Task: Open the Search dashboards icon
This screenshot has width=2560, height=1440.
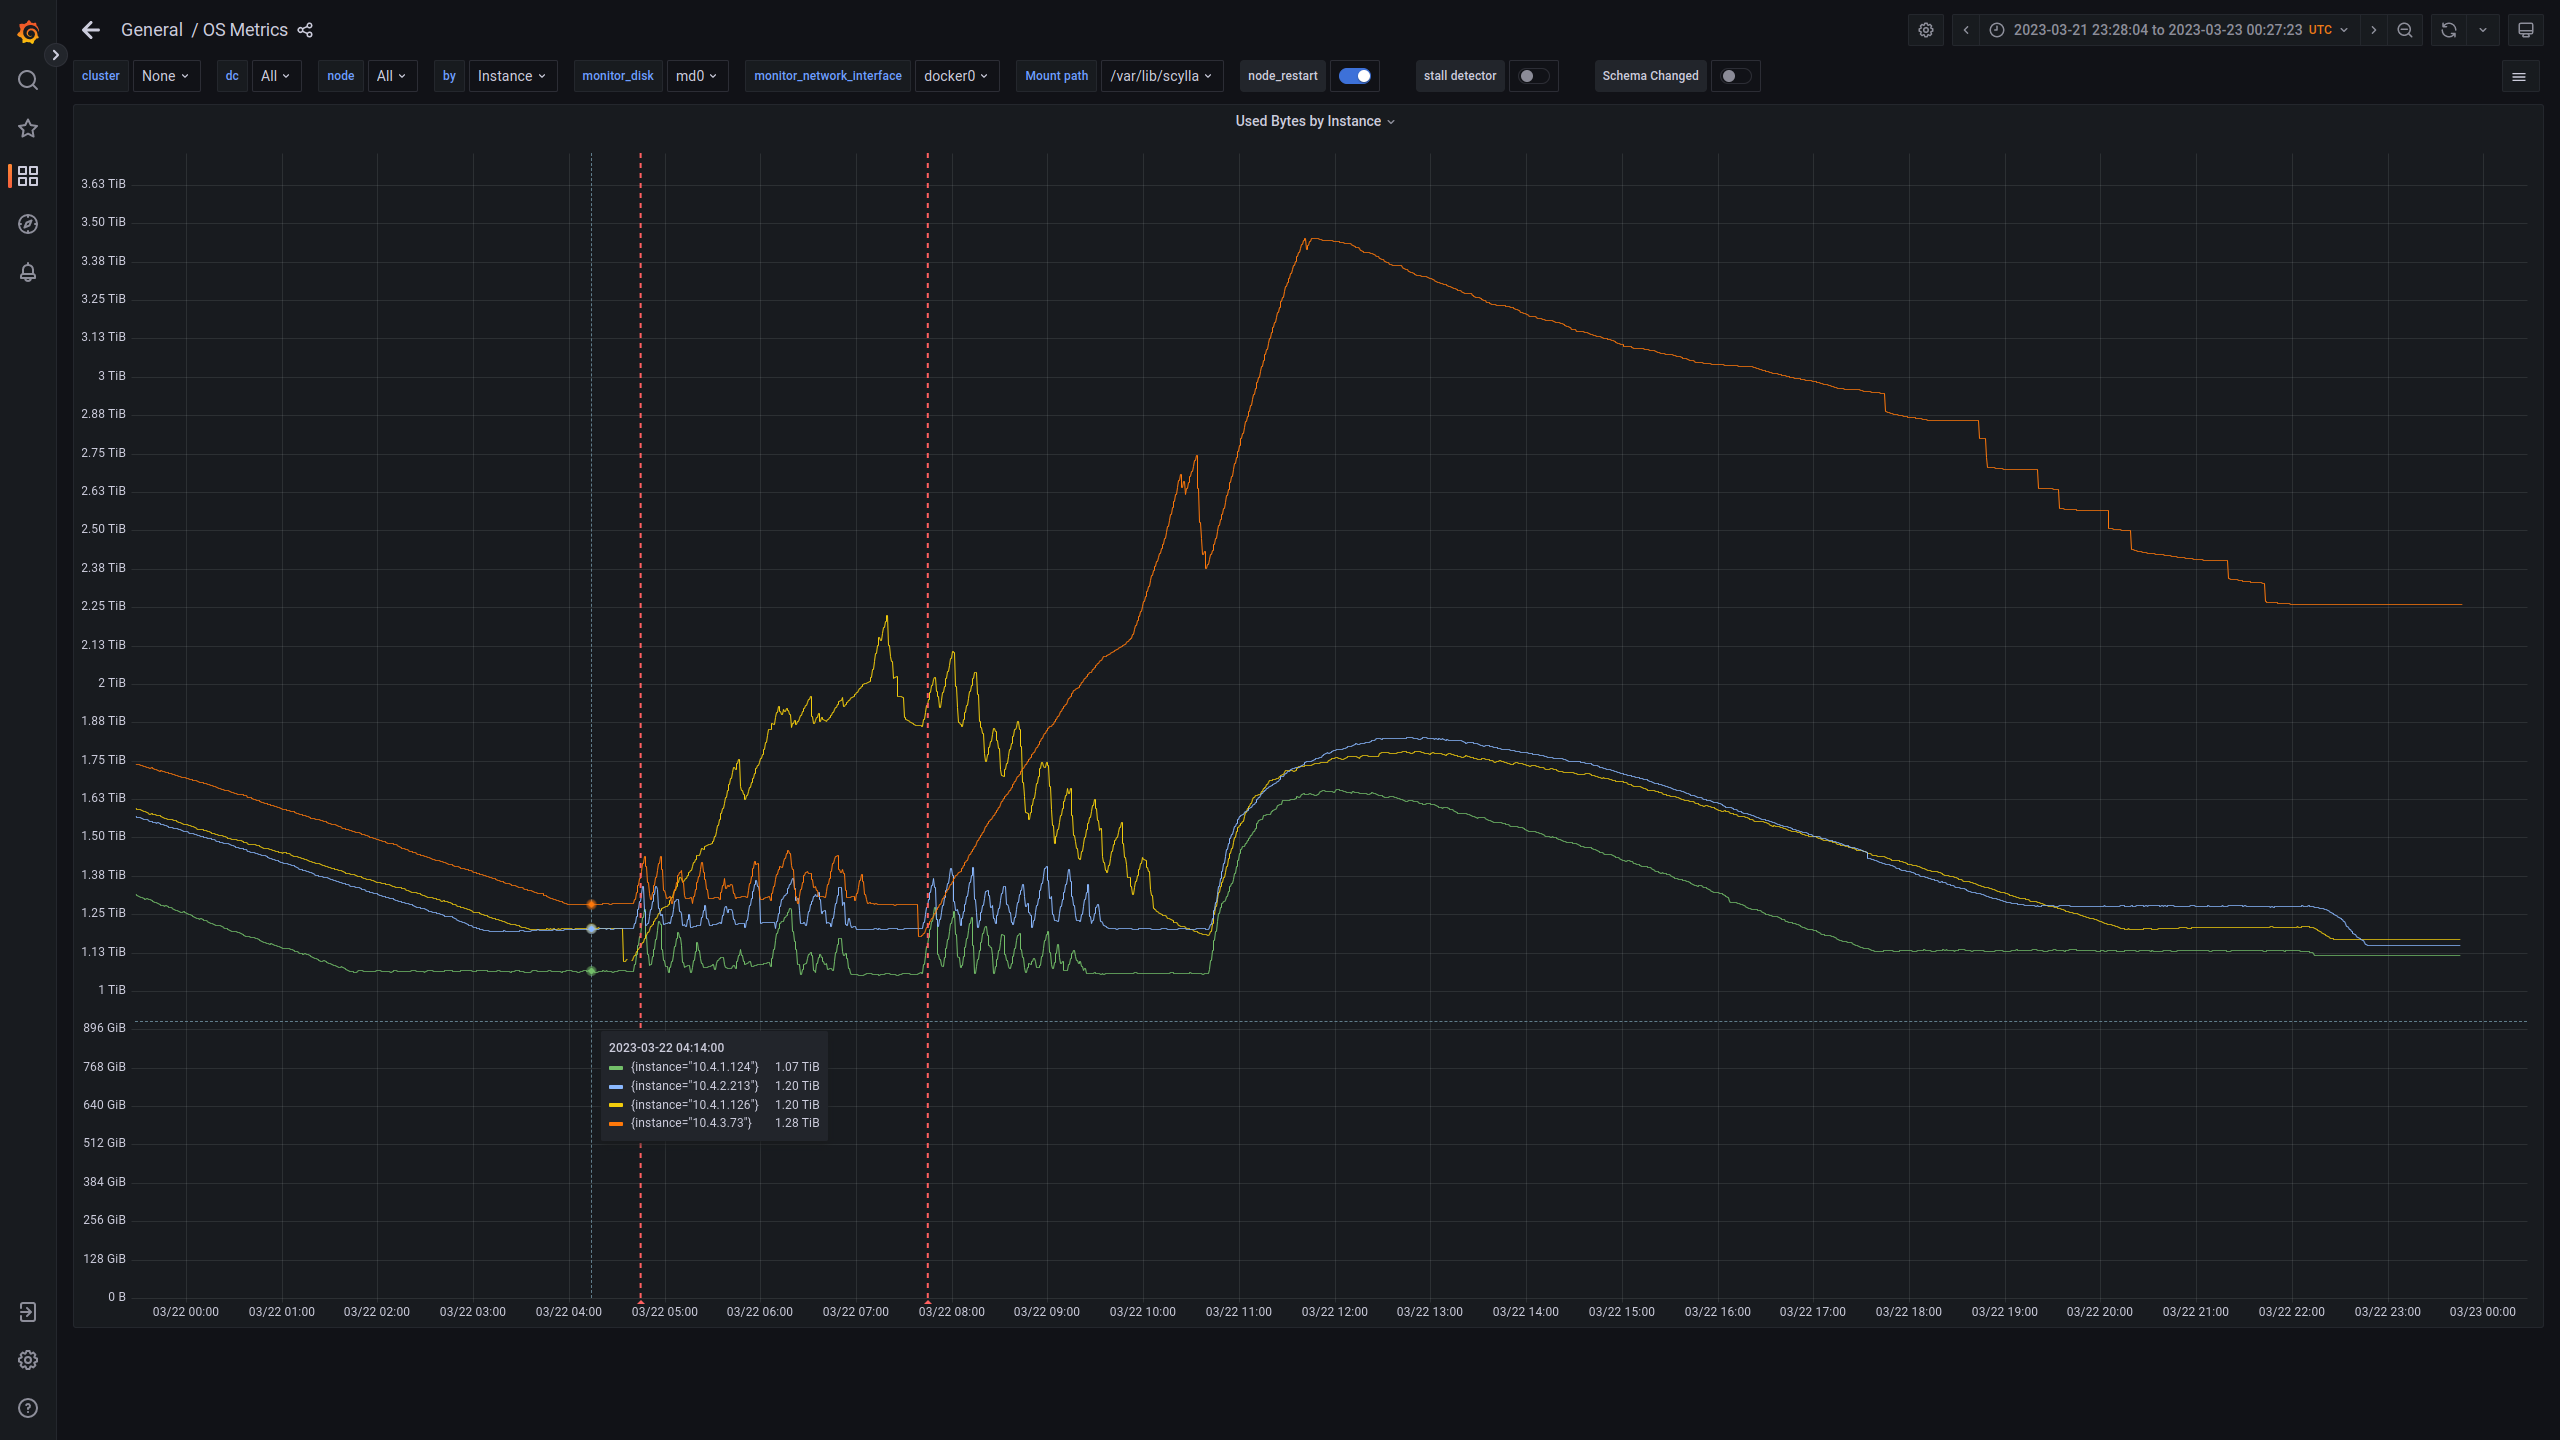Action: tap(28, 80)
